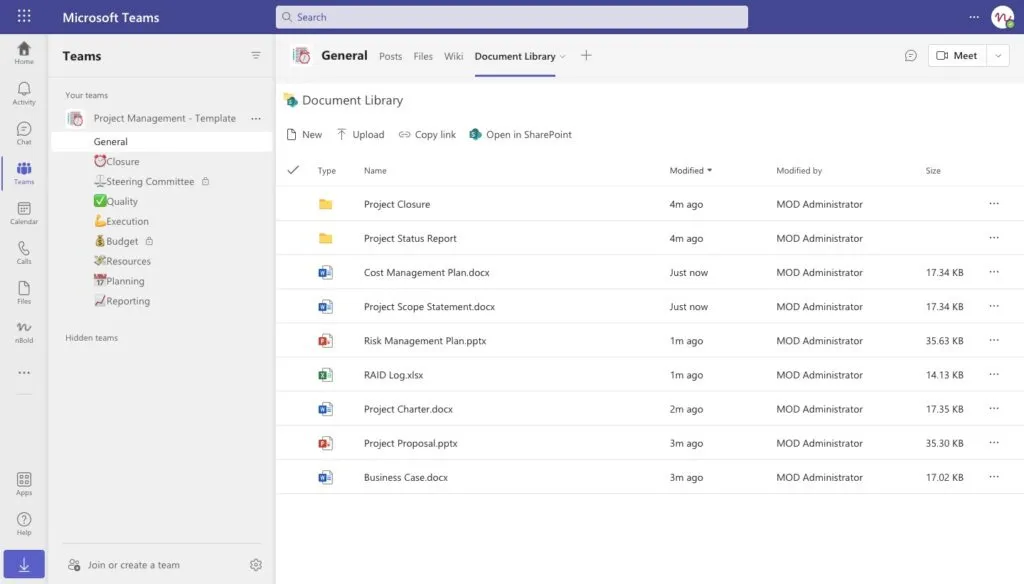
Task: Start a meeting with Meet button
Action: coord(957,56)
